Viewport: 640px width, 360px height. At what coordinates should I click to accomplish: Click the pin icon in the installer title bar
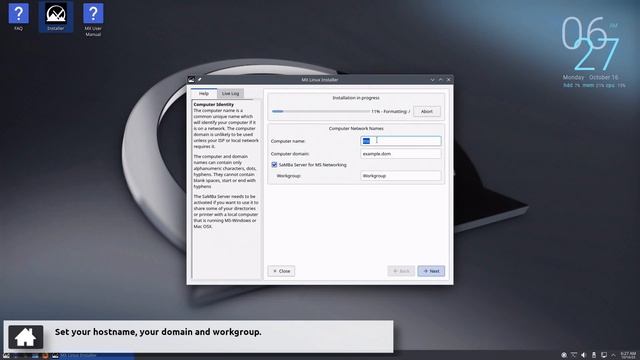pyautogui.click(x=200, y=80)
